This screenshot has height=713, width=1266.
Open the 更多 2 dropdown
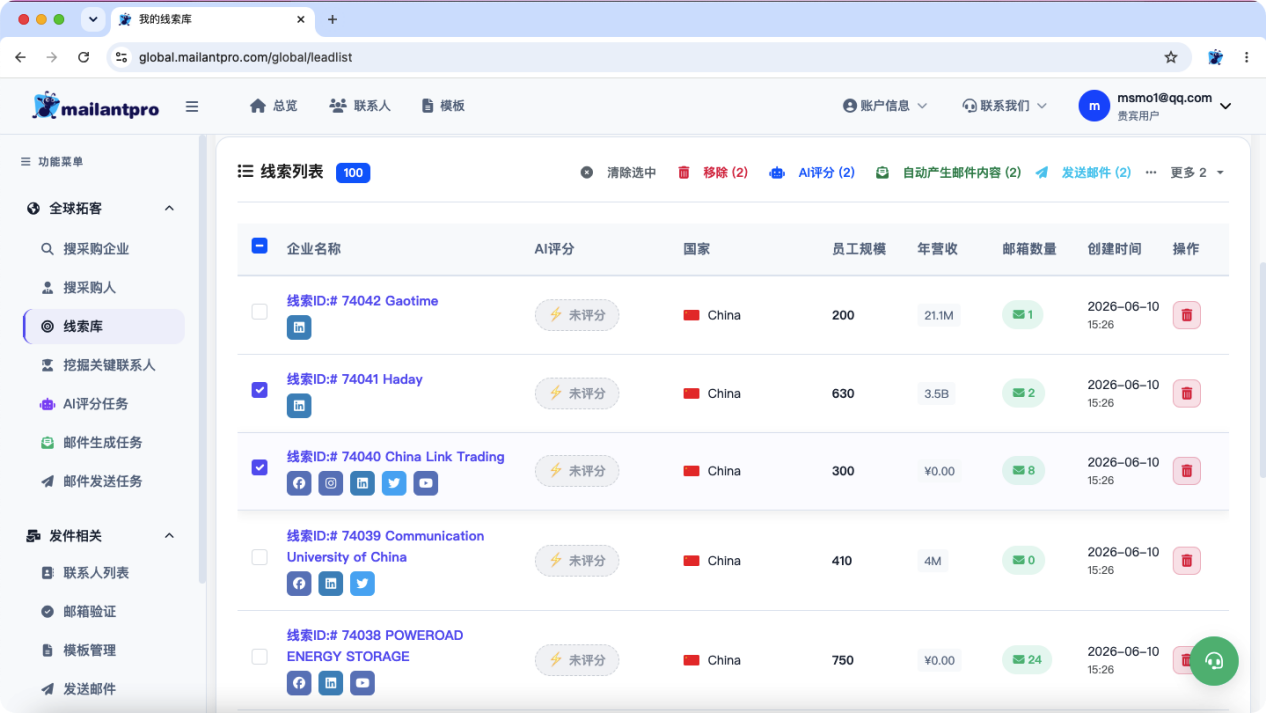pos(1197,173)
